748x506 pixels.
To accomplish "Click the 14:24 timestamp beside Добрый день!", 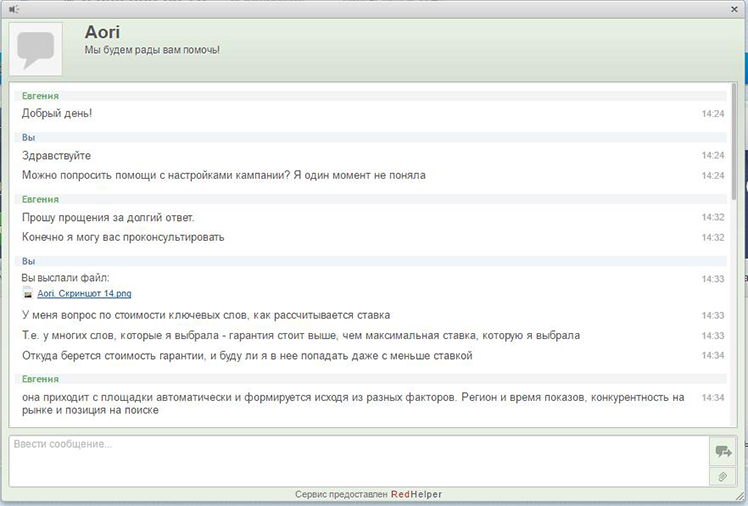I will 713,114.
